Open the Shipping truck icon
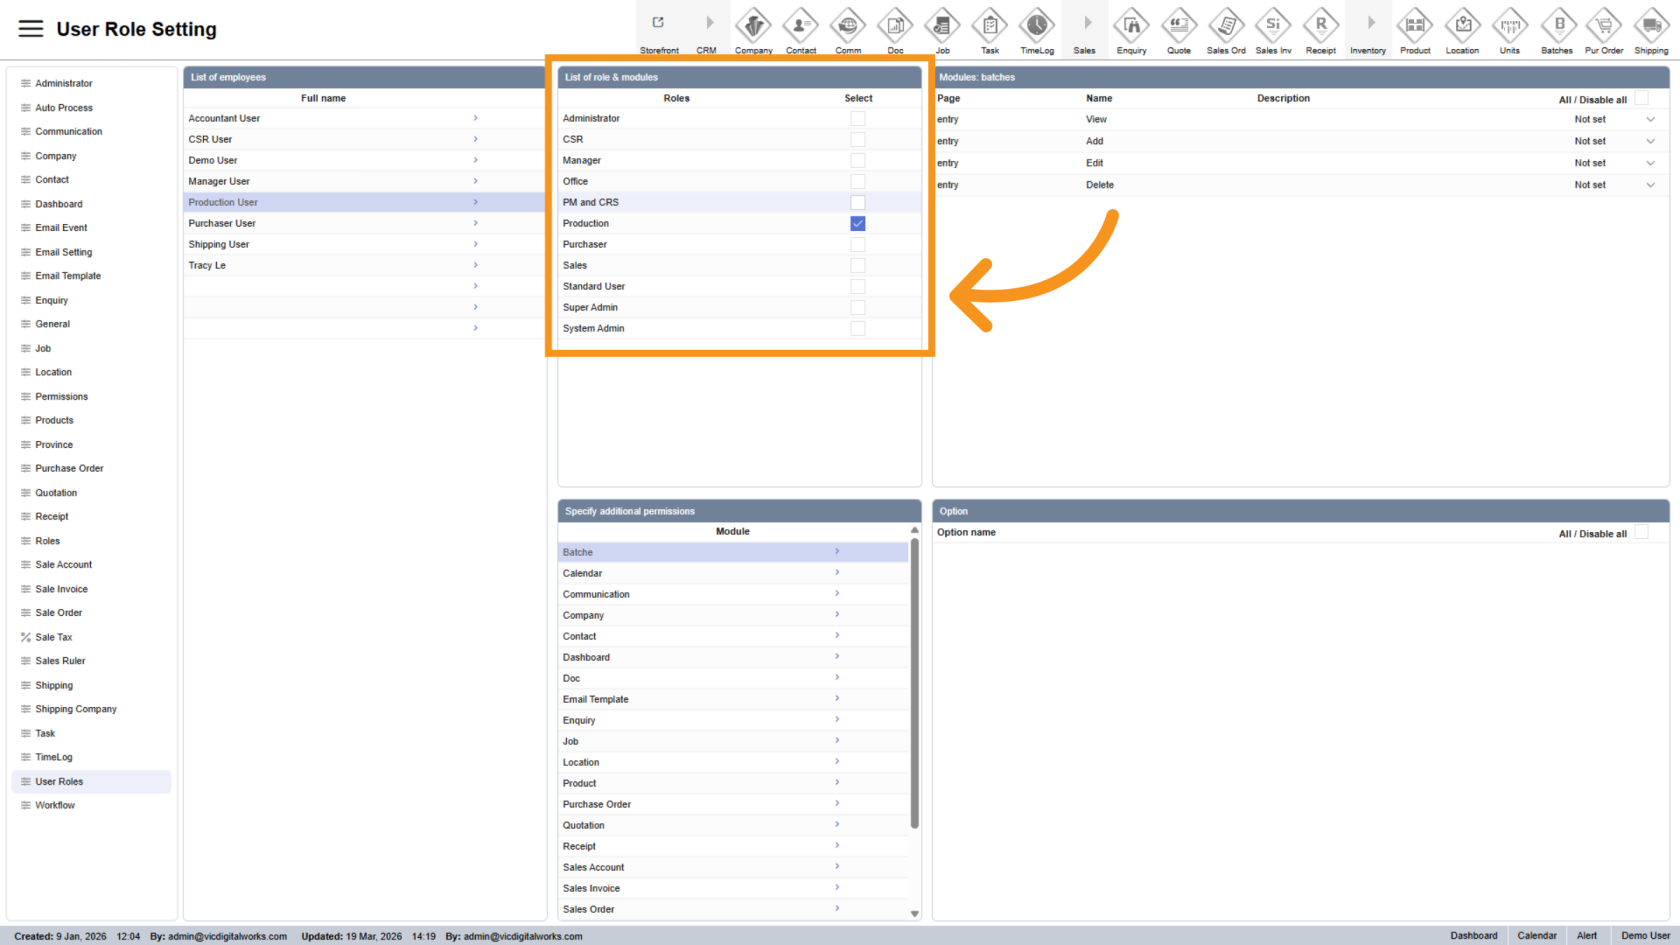The image size is (1680, 945). [1651, 26]
